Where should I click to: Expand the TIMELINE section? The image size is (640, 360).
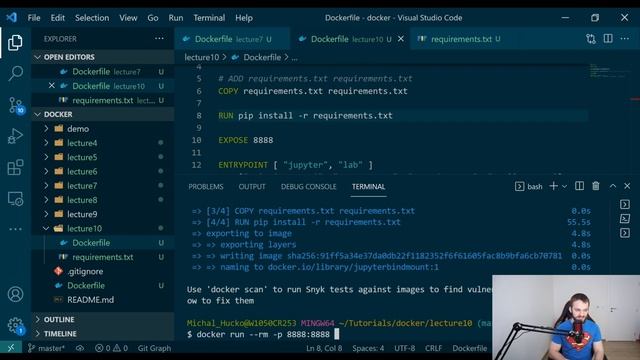pos(103,333)
